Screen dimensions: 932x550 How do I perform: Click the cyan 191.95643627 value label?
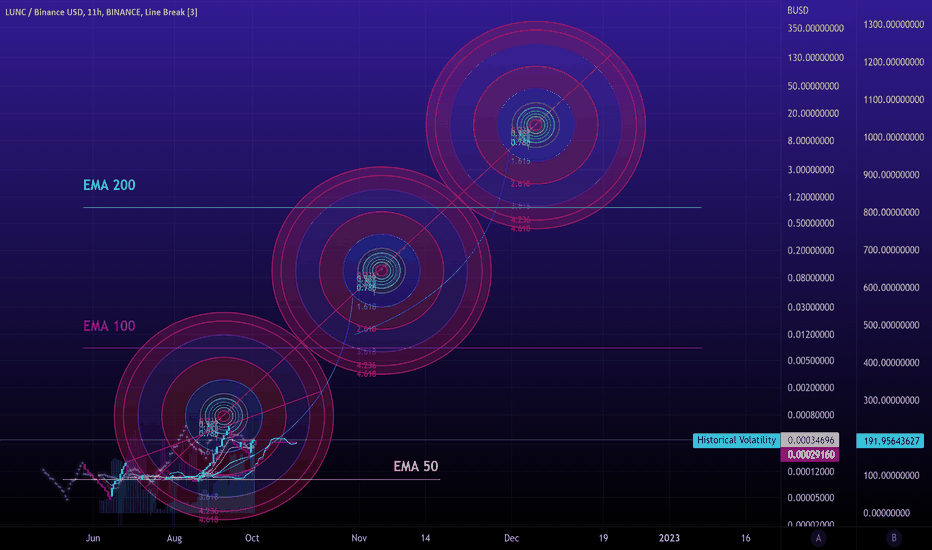coord(890,441)
